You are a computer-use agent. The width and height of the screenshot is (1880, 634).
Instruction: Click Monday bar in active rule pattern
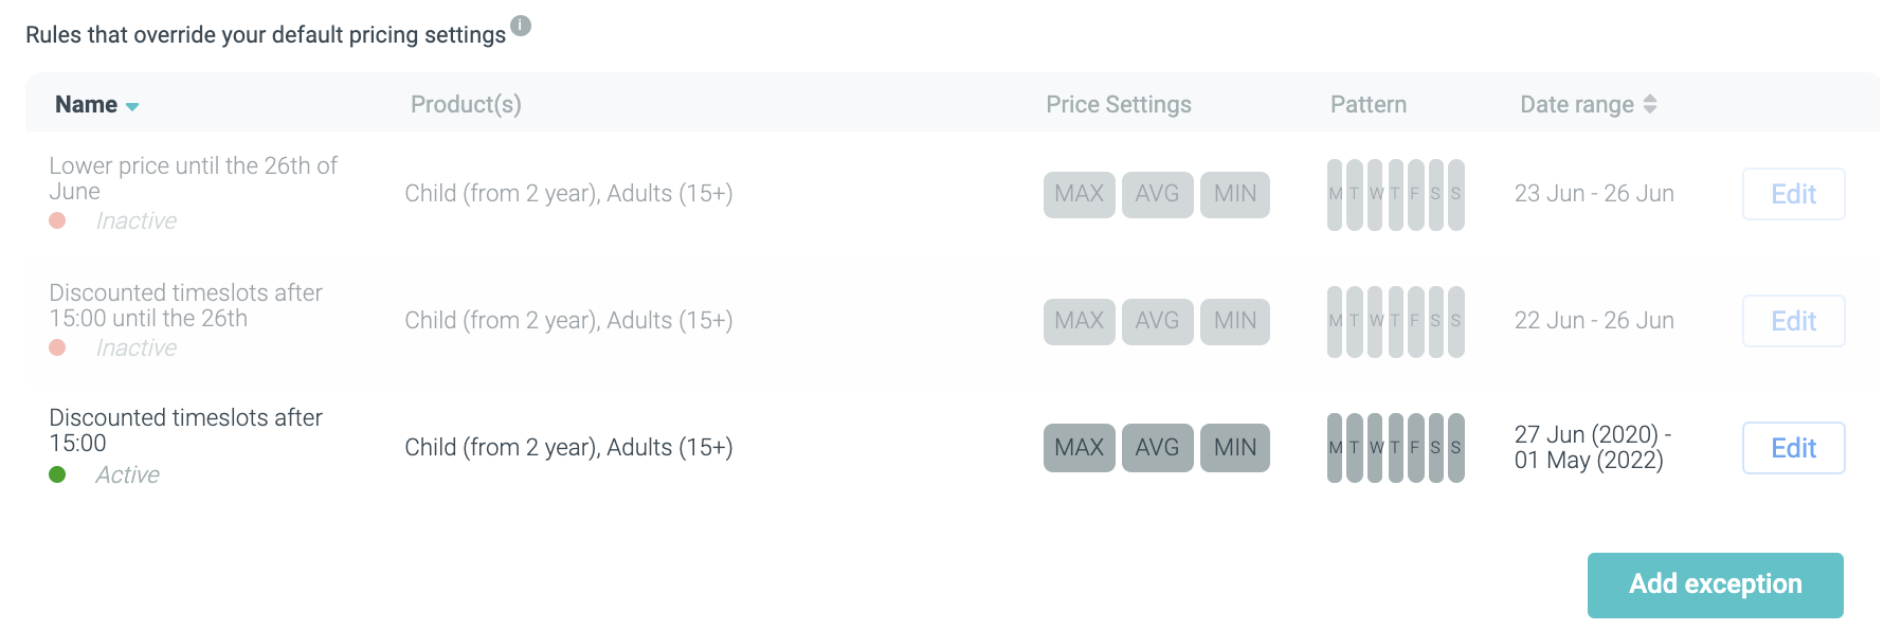tap(1335, 448)
